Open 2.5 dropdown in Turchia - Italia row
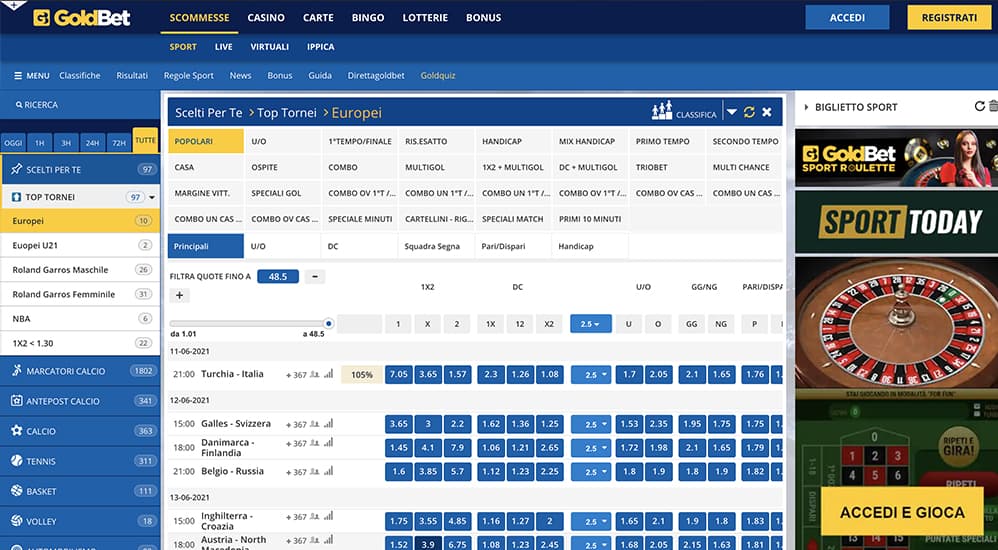The width and height of the screenshot is (998, 550). pyautogui.click(x=591, y=374)
